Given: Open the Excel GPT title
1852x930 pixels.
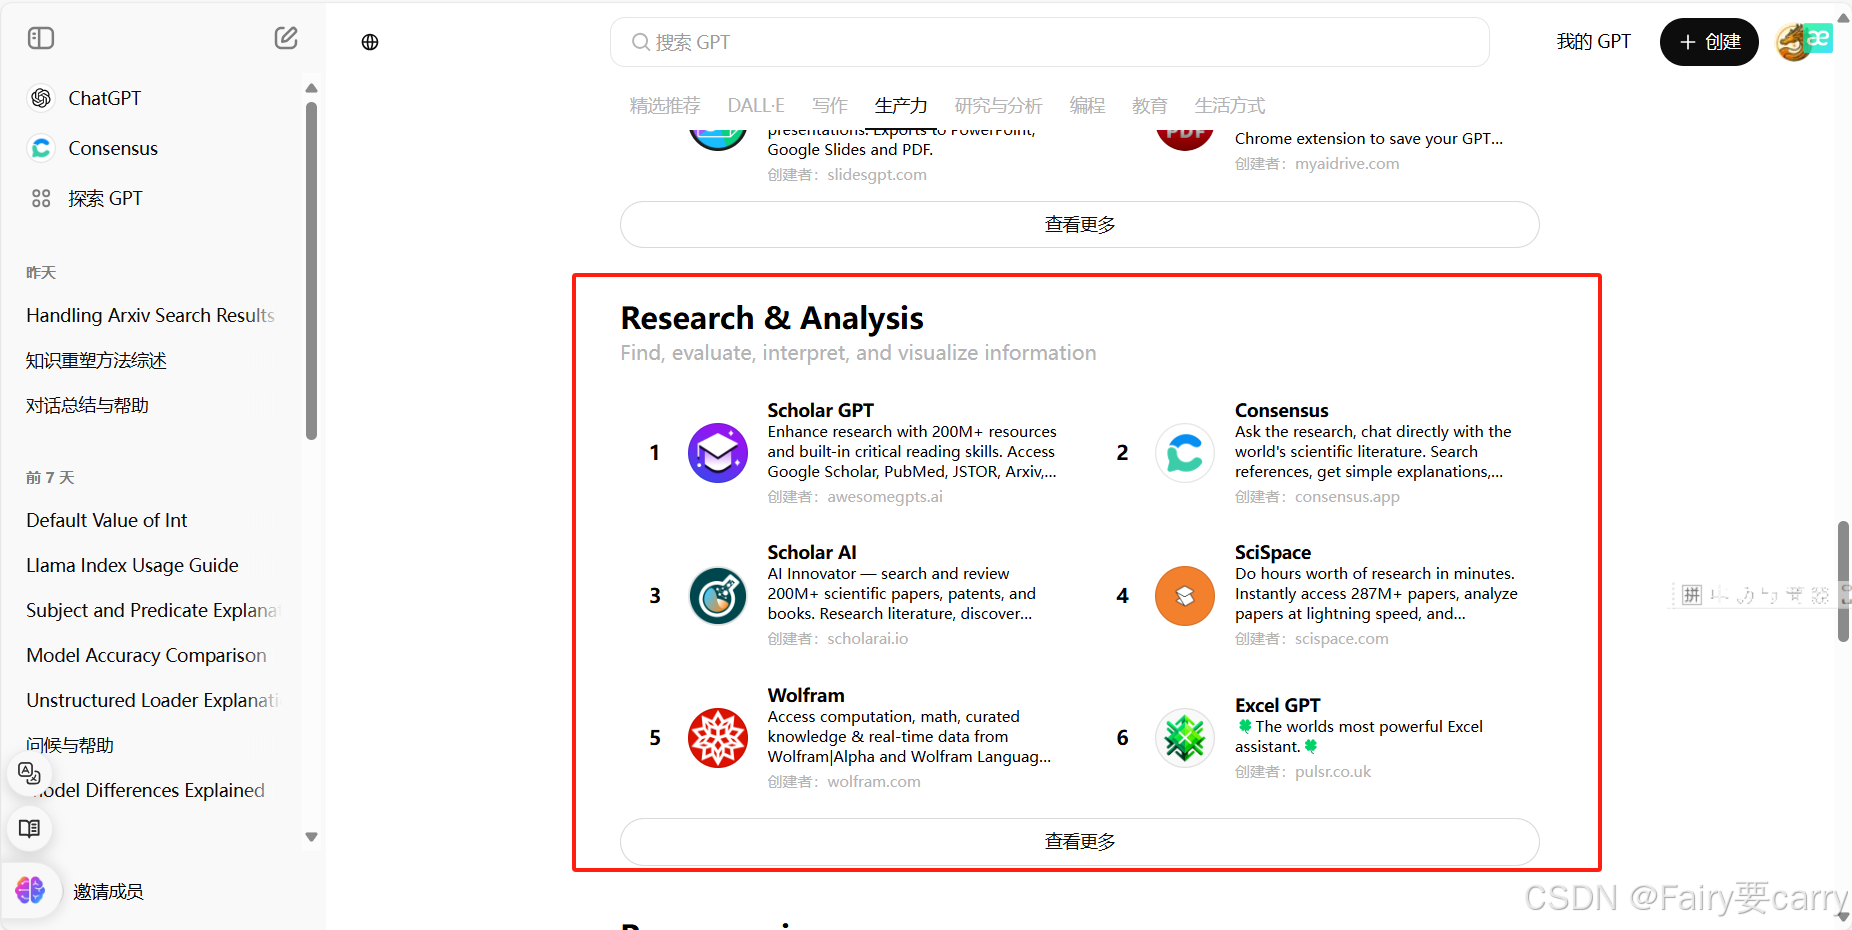Looking at the screenshot, I should [x=1277, y=705].
